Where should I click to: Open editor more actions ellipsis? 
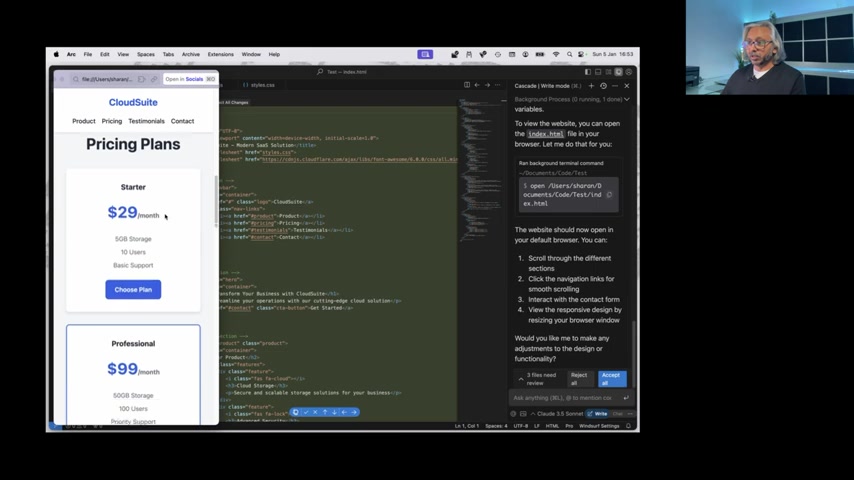[497, 85]
